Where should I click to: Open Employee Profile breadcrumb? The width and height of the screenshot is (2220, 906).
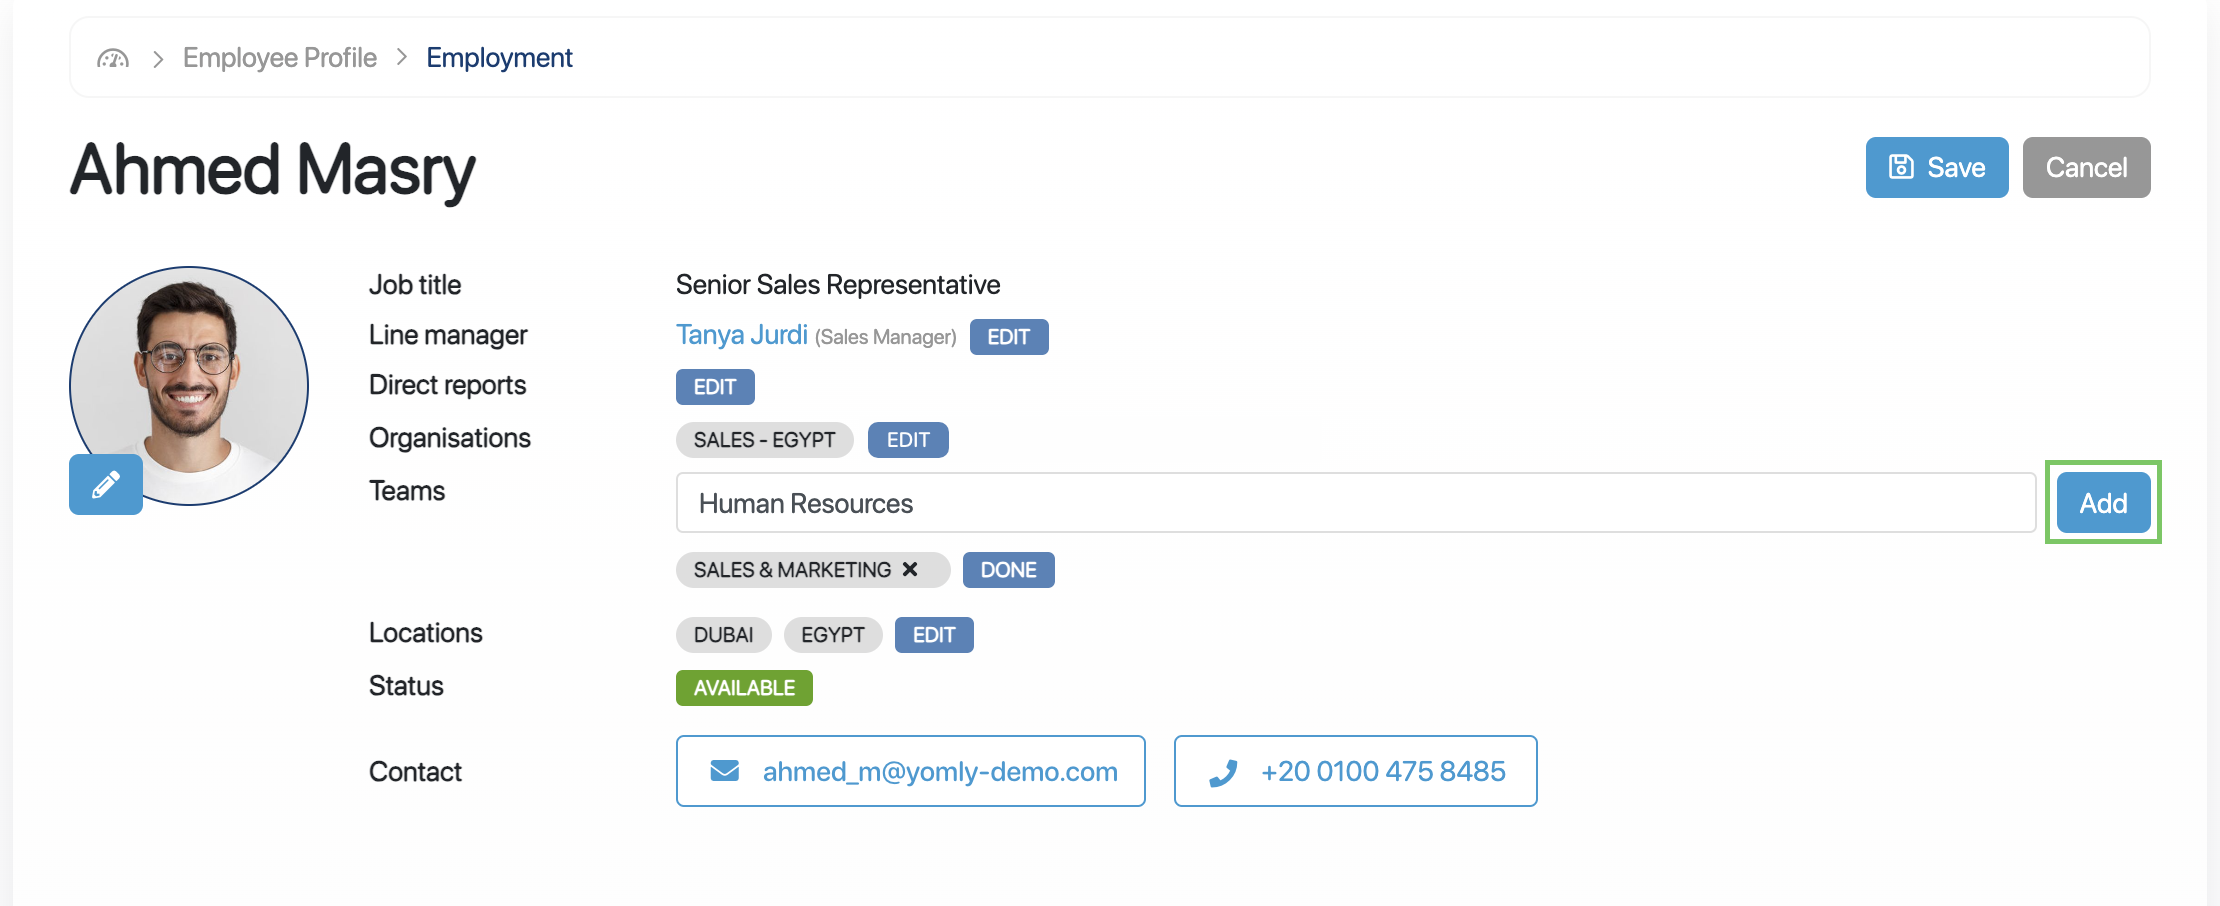280,58
